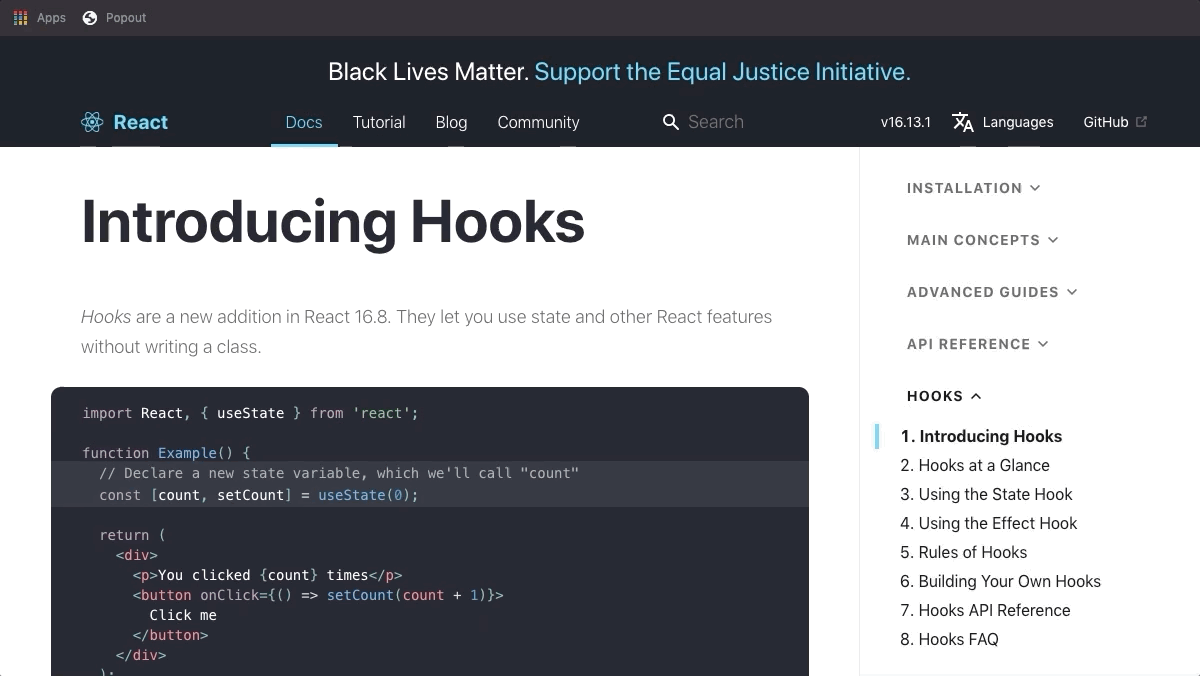Go to 7. Hooks API Reference
The image size is (1200, 676).
click(x=985, y=610)
